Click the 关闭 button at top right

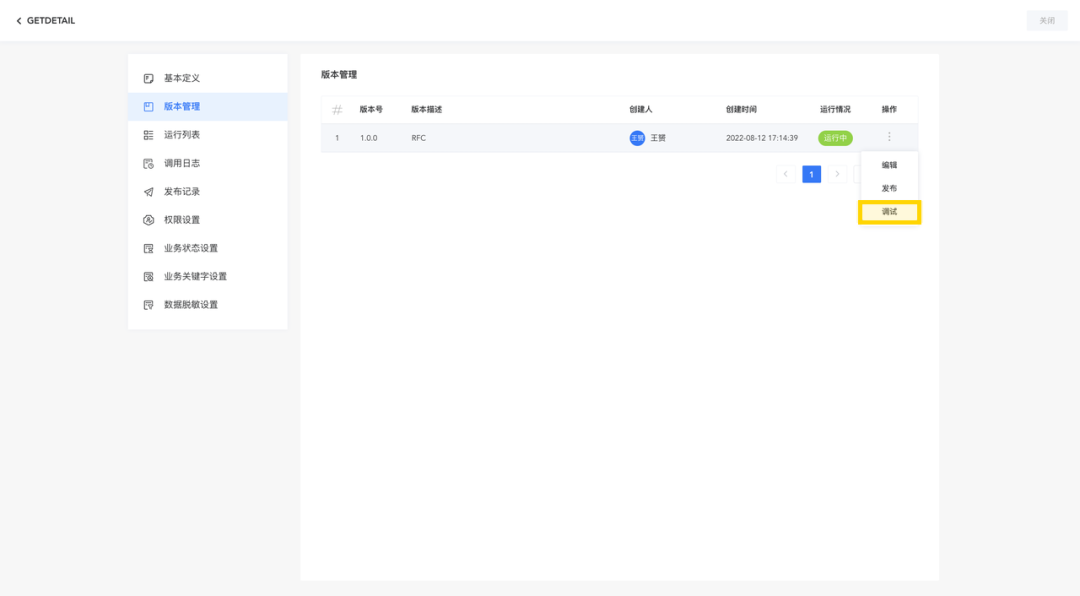[1046, 20]
